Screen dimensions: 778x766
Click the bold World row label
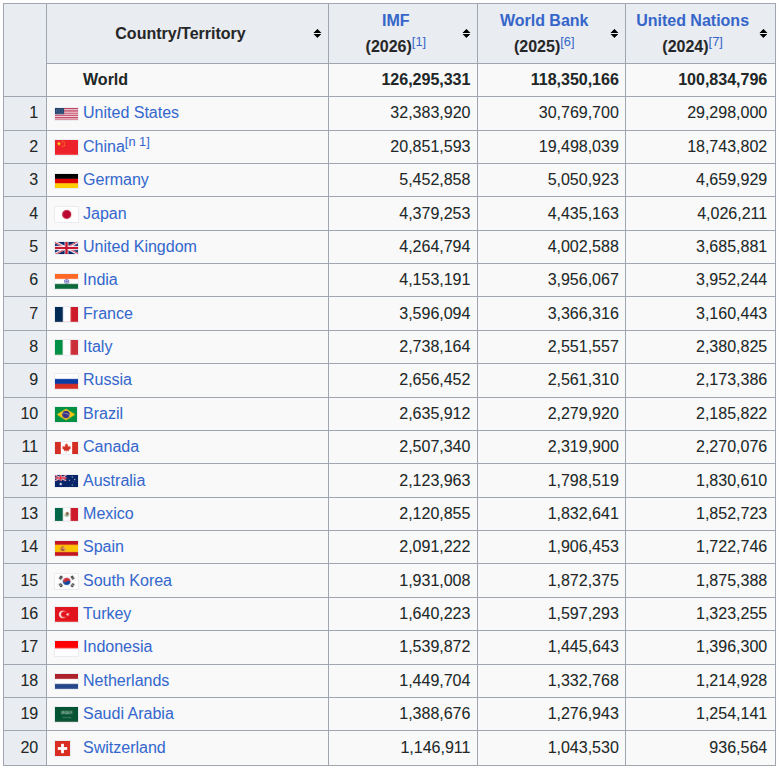[x=105, y=79]
